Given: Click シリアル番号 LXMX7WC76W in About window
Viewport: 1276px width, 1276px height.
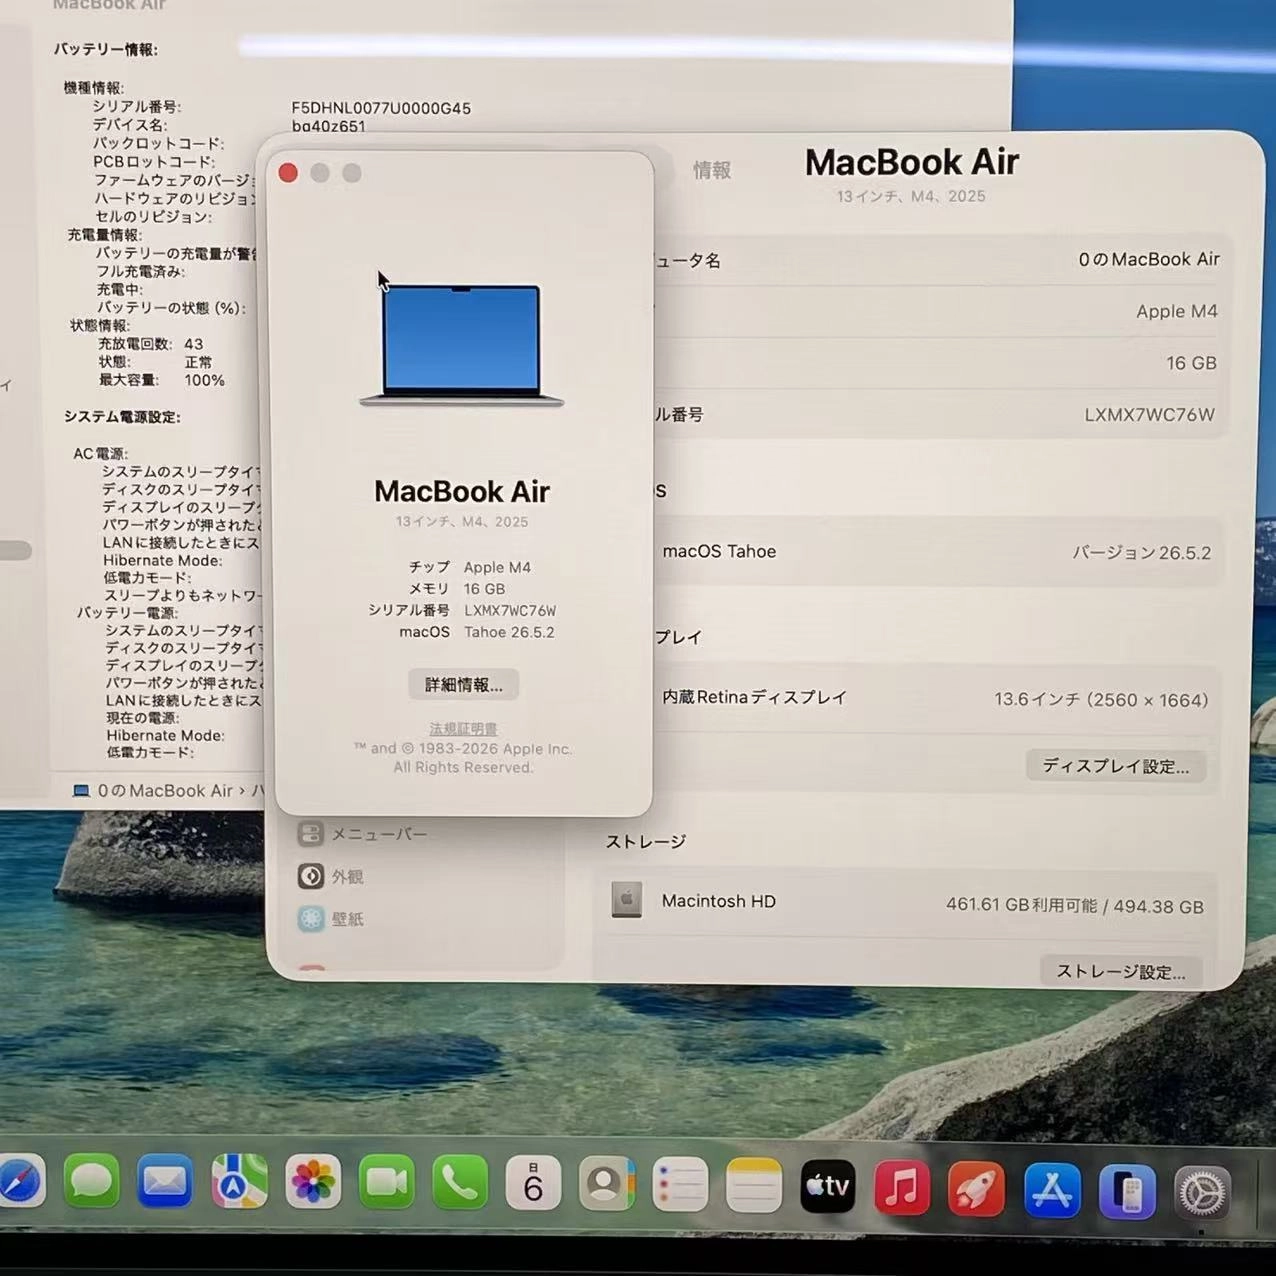Looking at the screenshot, I should point(462,610).
